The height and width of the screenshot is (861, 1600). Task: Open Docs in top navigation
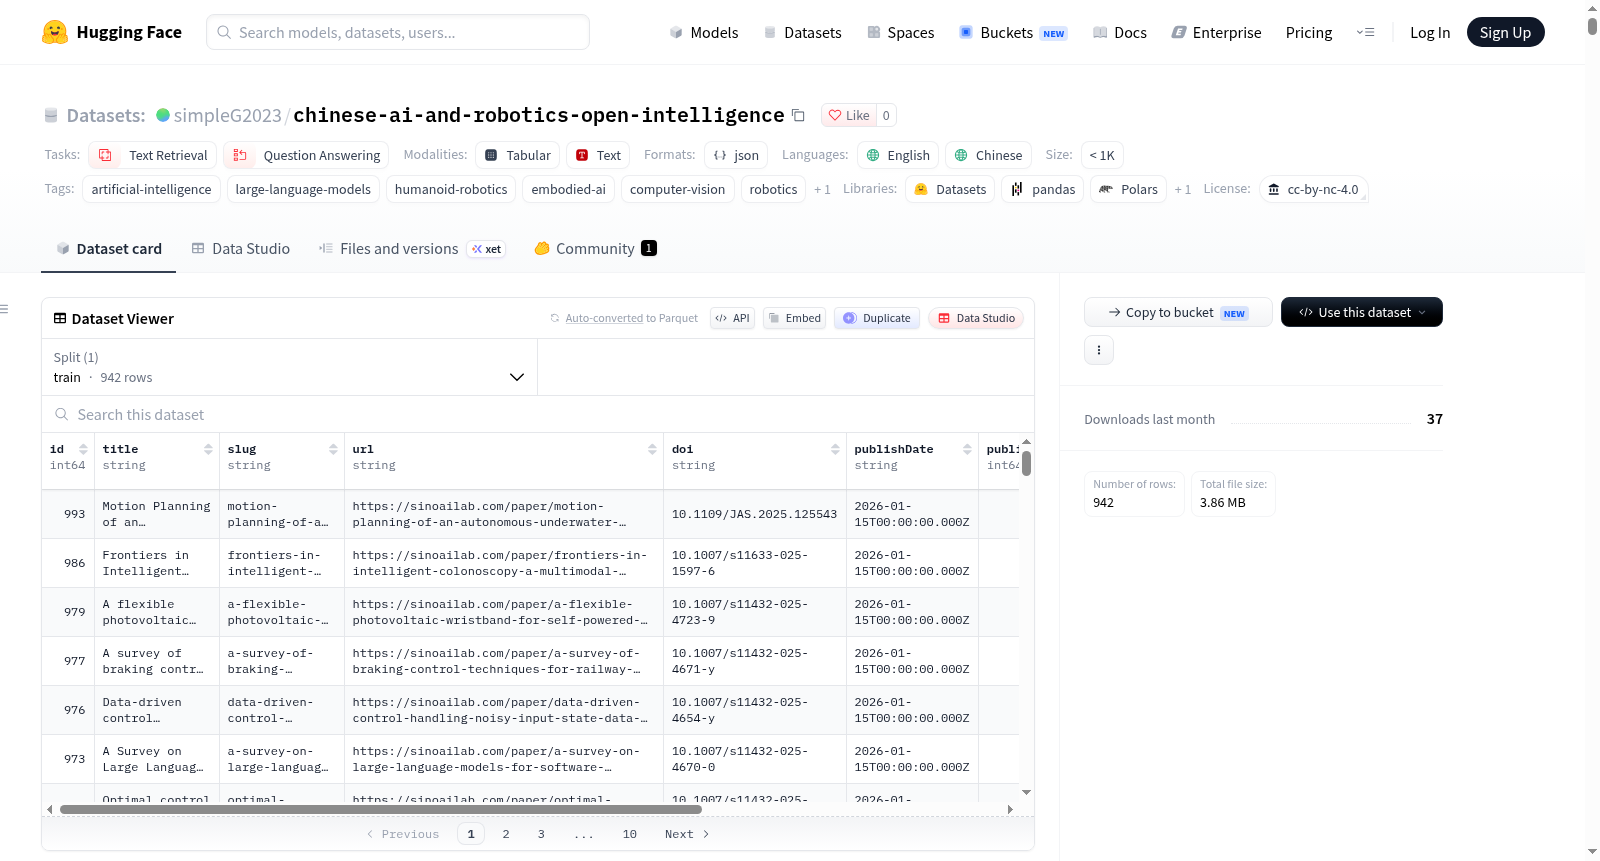tap(1120, 32)
